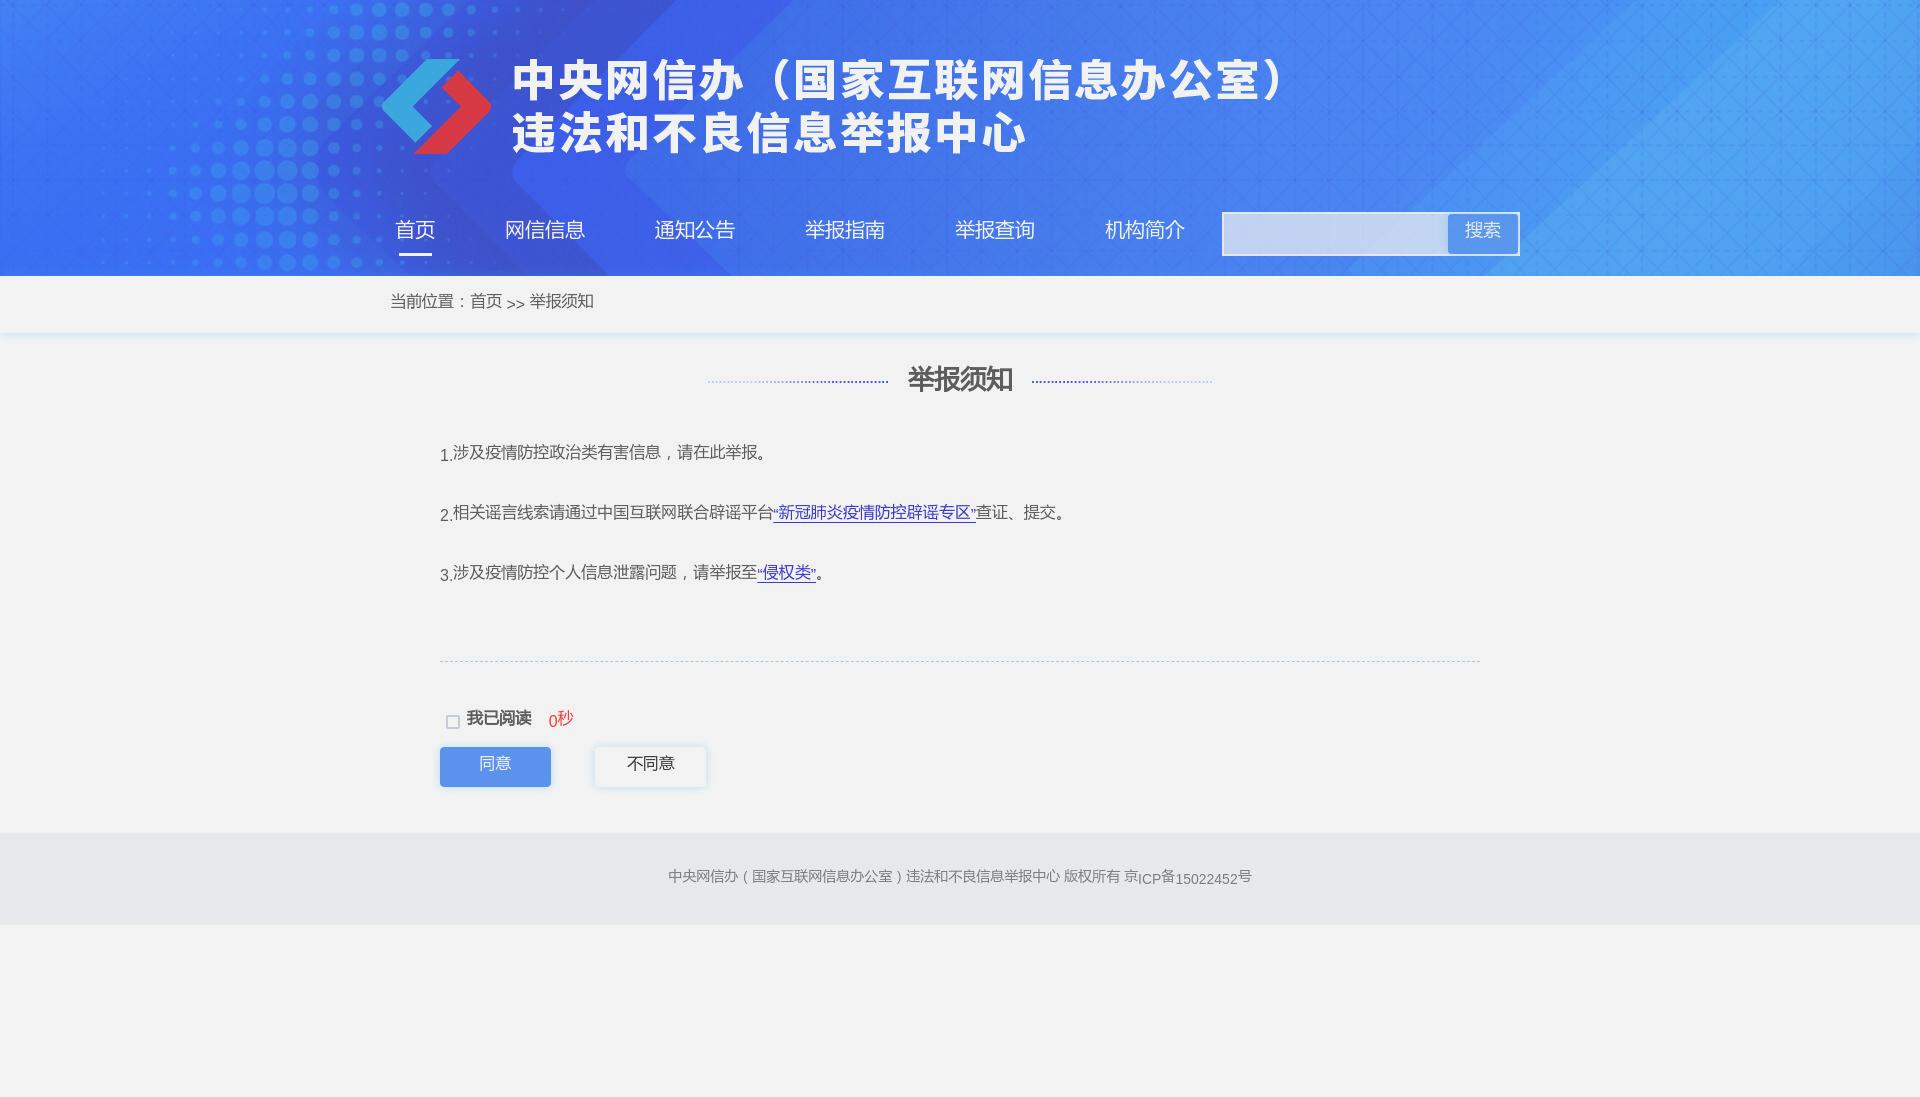Viewport: 1920px width, 1097px height.
Task: Open 举报查询 from the navigation
Action: coord(995,231)
